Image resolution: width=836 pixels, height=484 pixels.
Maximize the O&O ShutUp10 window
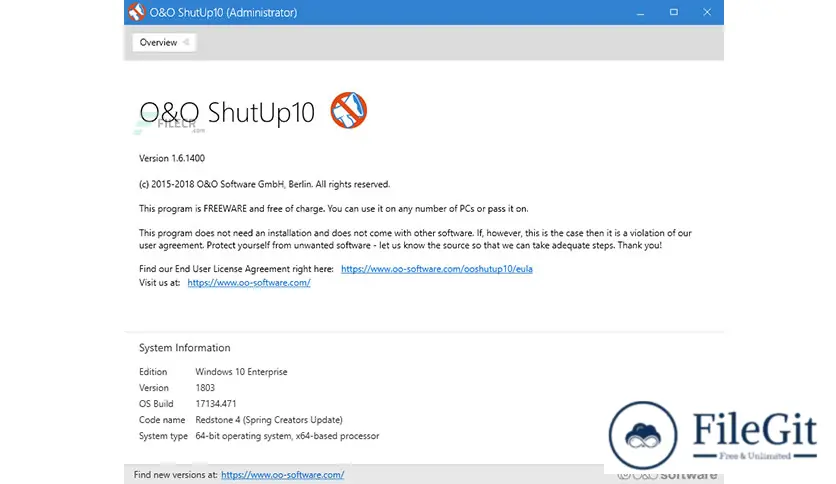tap(674, 12)
